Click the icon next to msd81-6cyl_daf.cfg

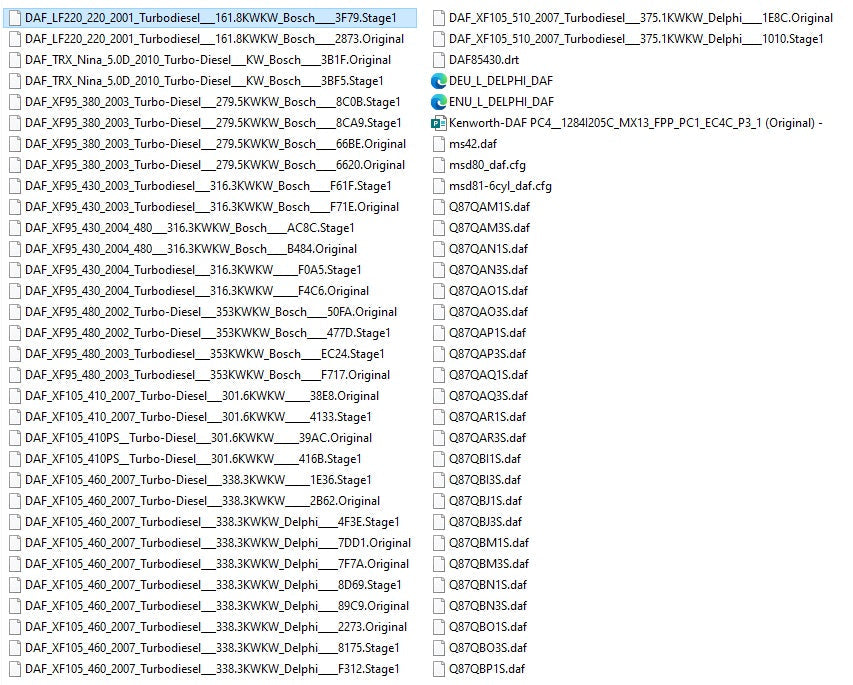[438, 186]
